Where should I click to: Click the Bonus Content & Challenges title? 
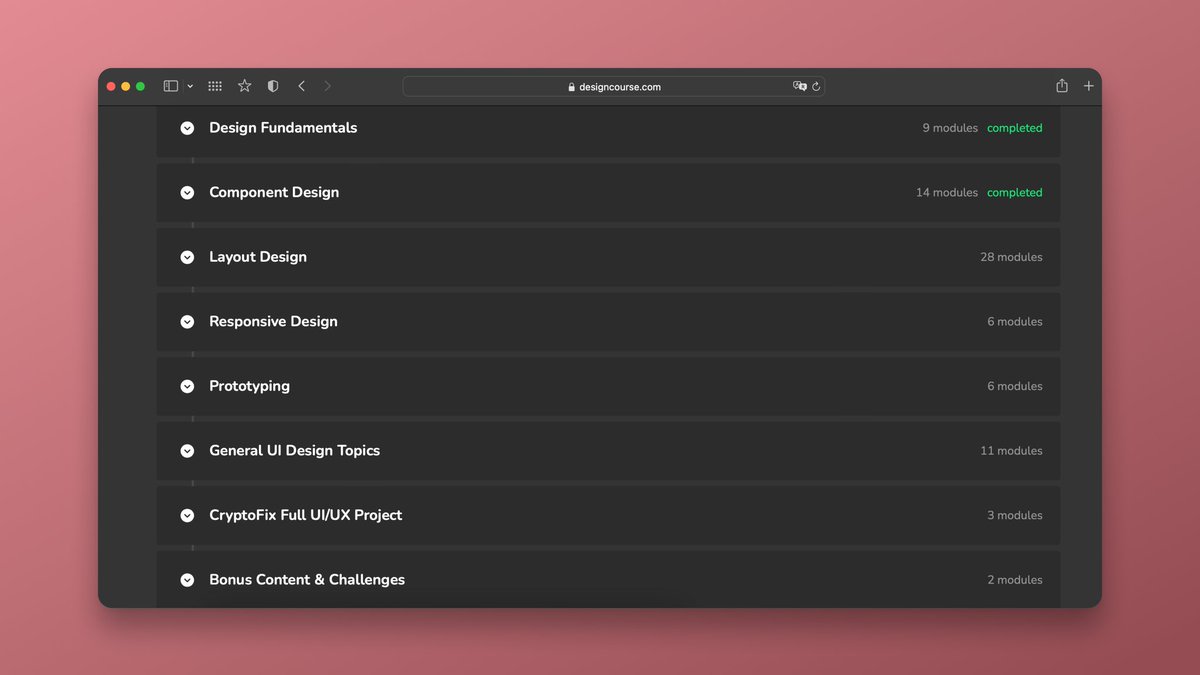click(307, 579)
